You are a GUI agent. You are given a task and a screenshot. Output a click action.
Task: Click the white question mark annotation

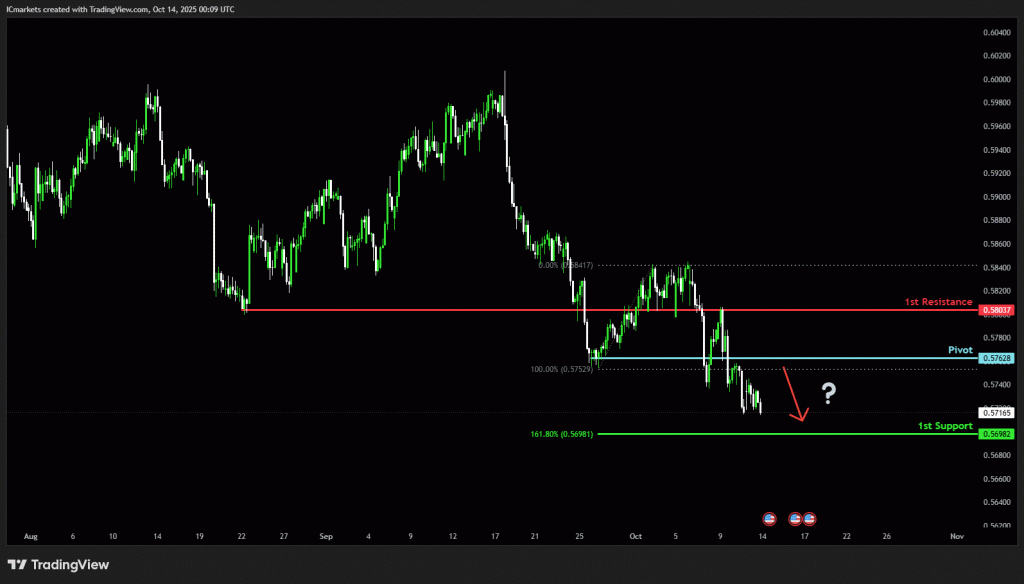[x=828, y=393]
